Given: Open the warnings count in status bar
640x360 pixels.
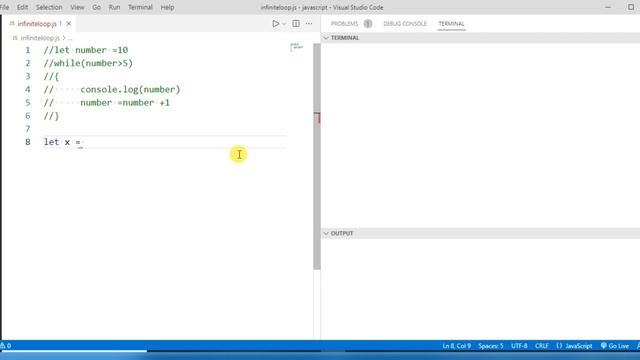Looking at the screenshot, I should coord(6,346).
